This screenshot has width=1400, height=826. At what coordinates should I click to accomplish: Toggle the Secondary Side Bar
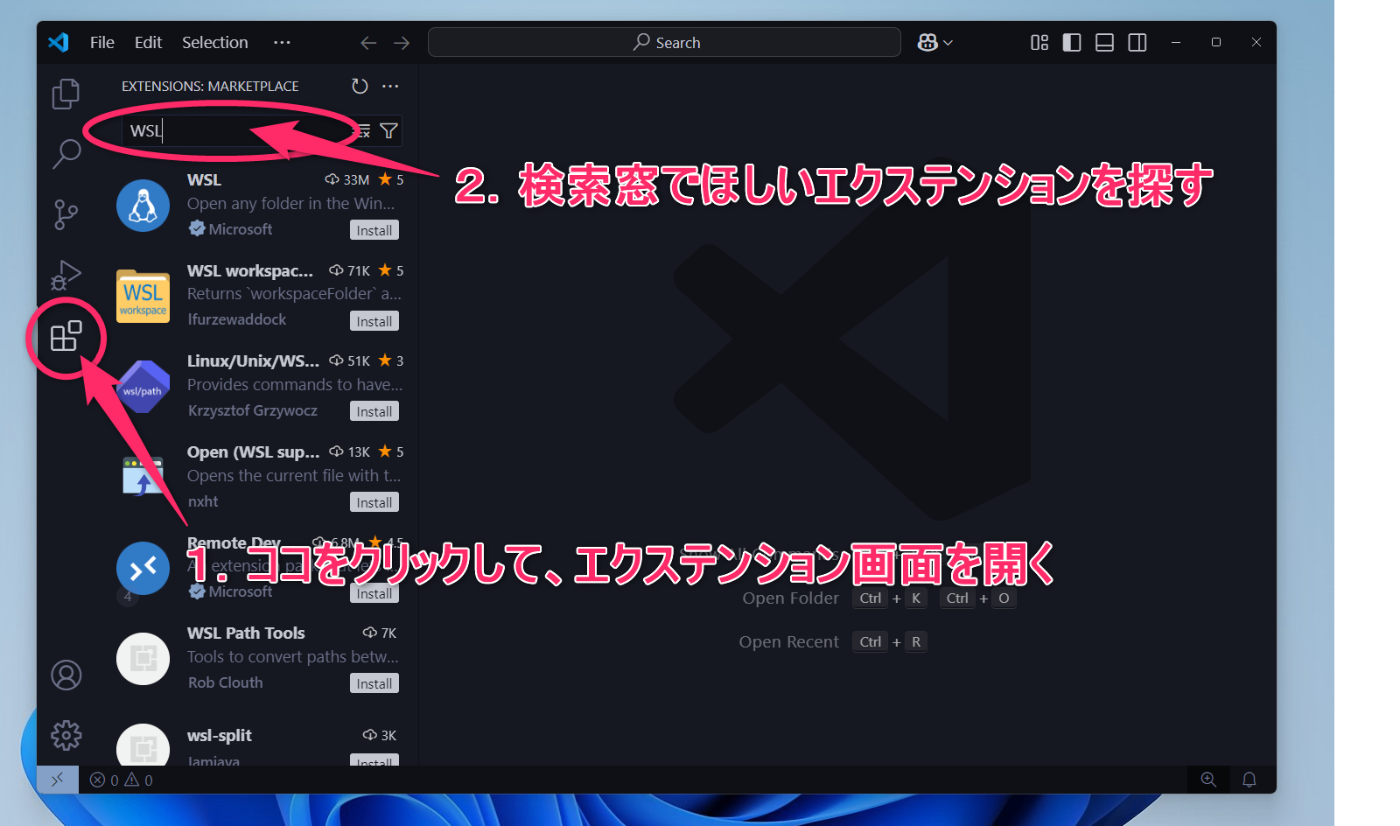1137,42
